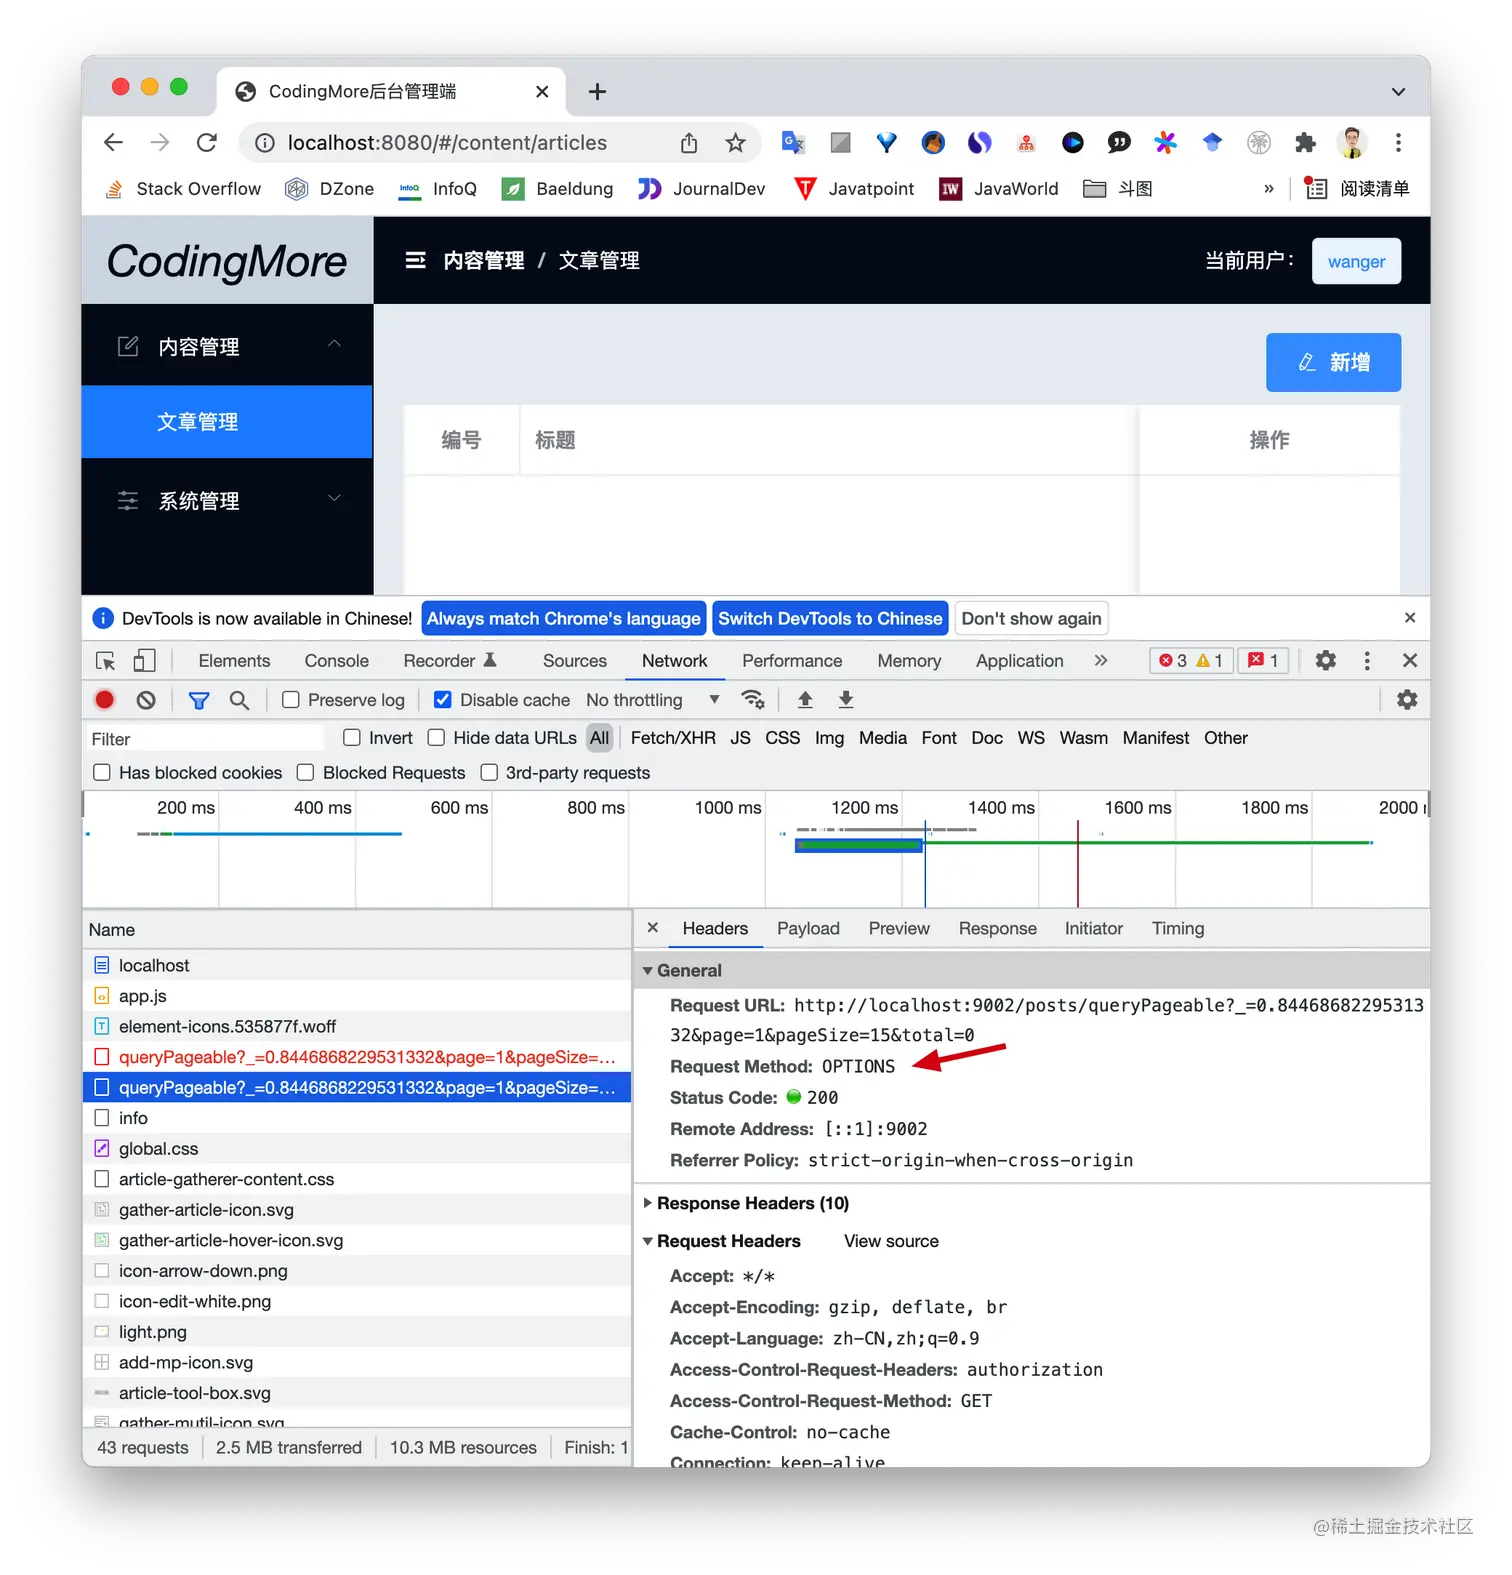
Task: Show more DevTools tabs chevron
Action: pos(1101,661)
